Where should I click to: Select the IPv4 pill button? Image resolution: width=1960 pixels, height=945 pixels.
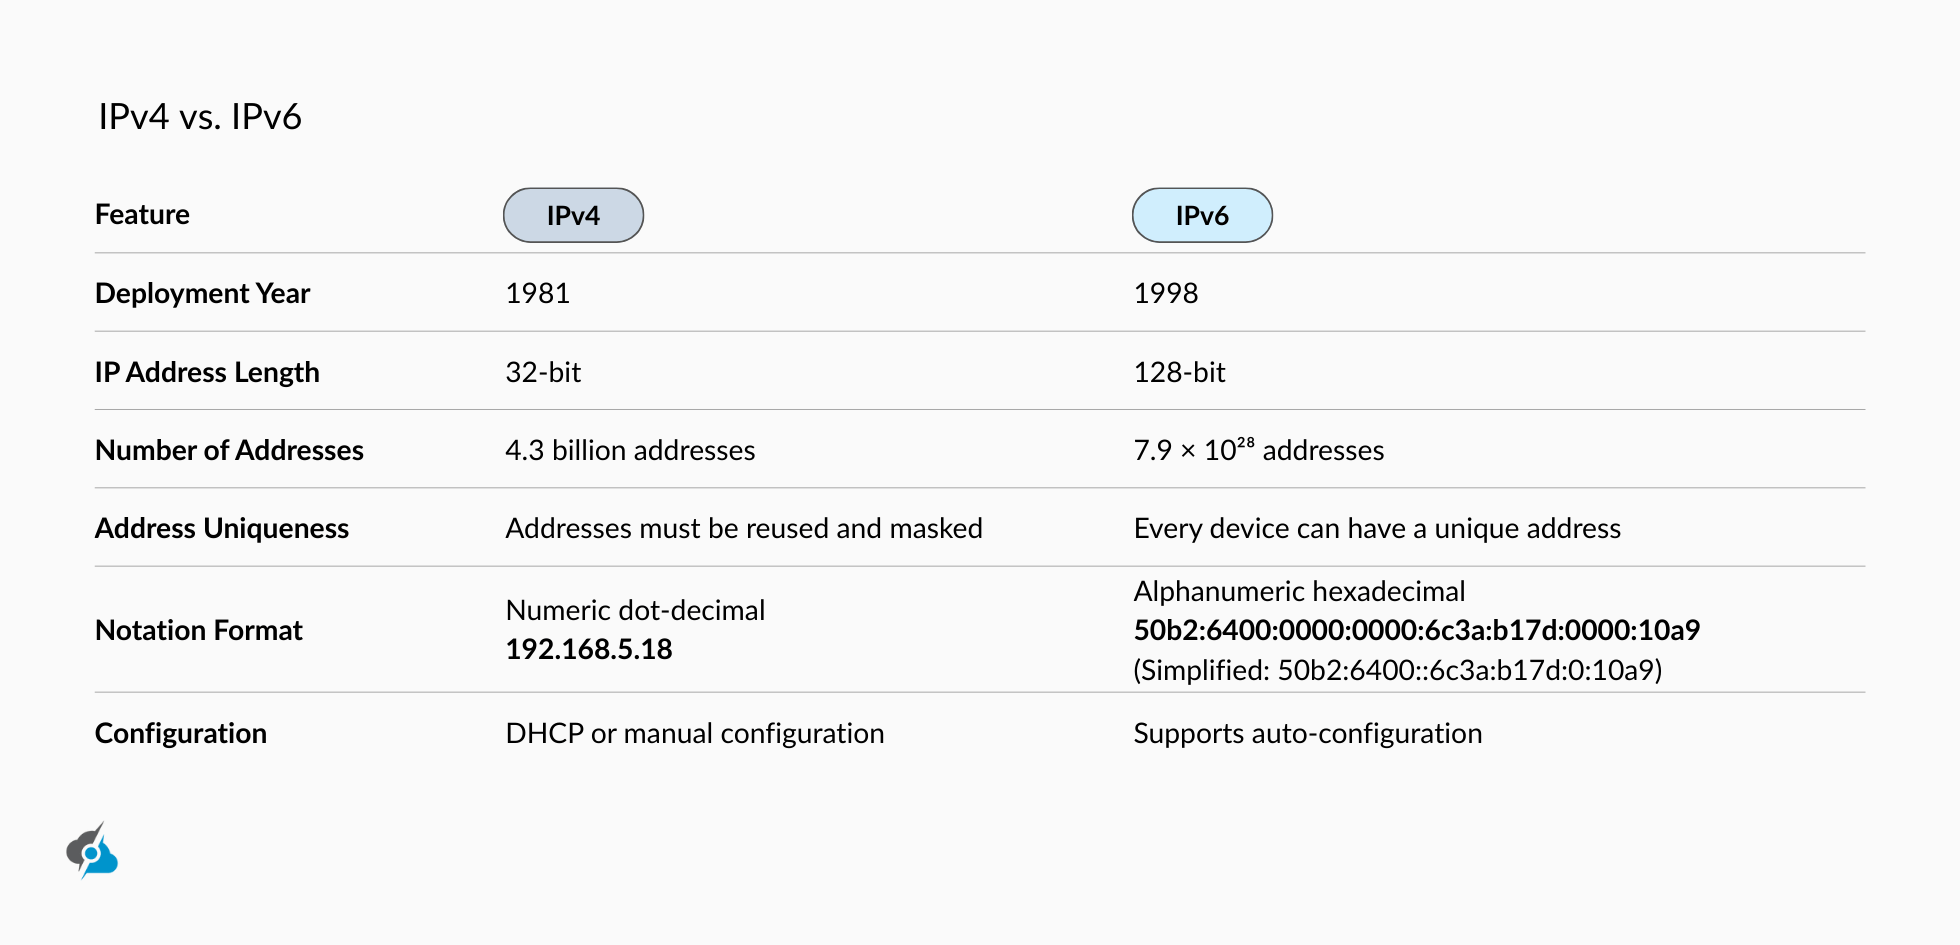click(x=573, y=215)
